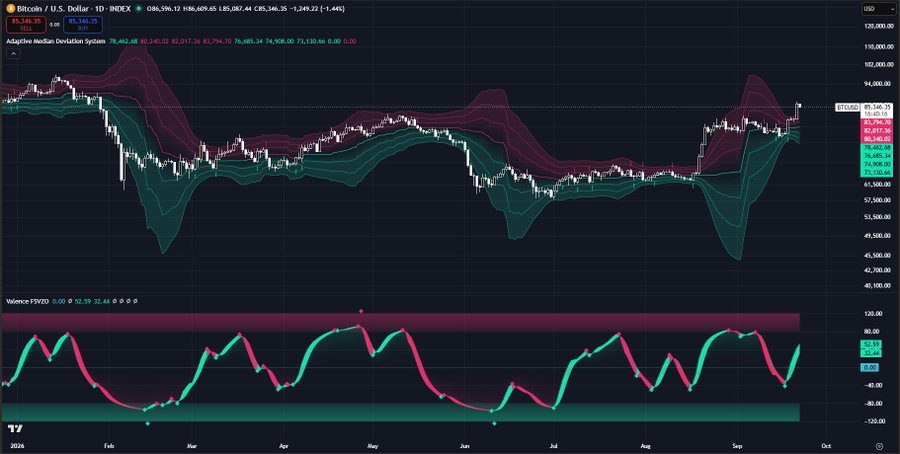
Task: Select the Valence FSVZO indicator legend
Action: pos(28,301)
